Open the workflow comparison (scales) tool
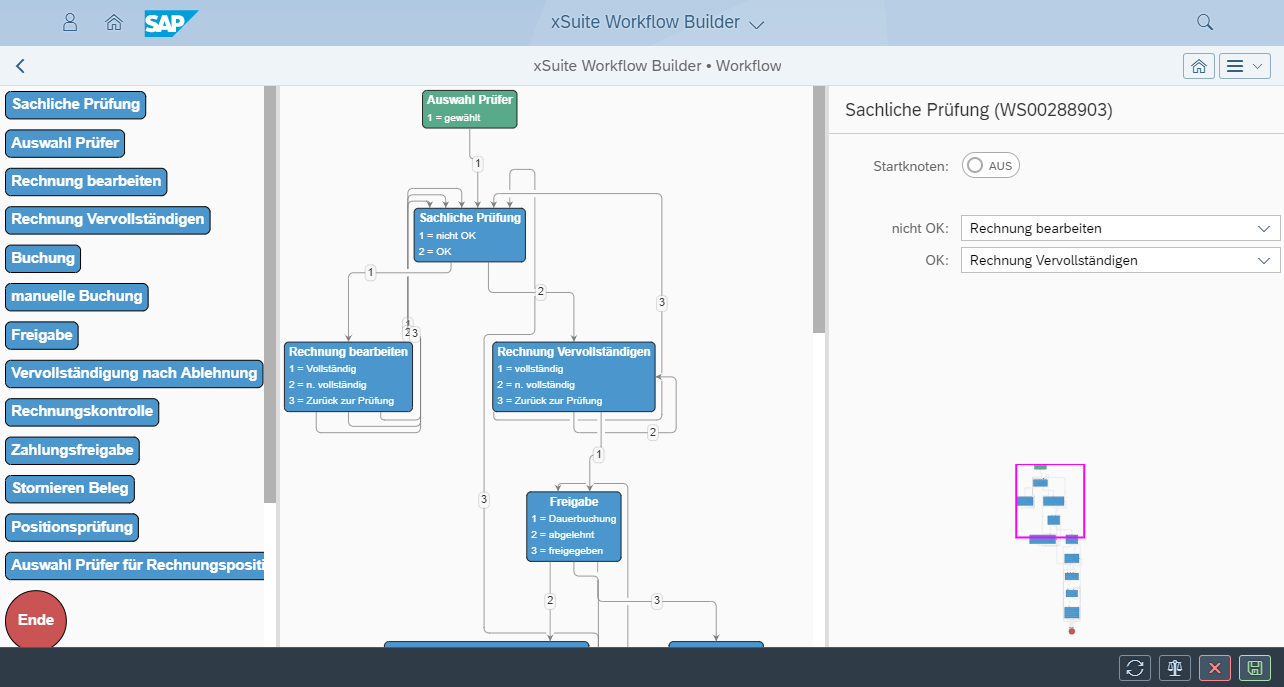1284x687 pixels. click(x=1174, y=667)
